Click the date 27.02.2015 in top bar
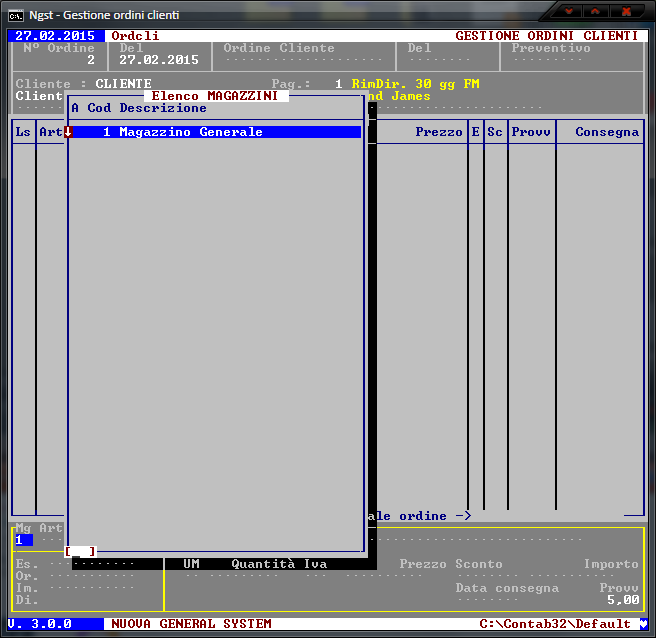This screenshot has width=656, height=638. [x=55, y=36]
